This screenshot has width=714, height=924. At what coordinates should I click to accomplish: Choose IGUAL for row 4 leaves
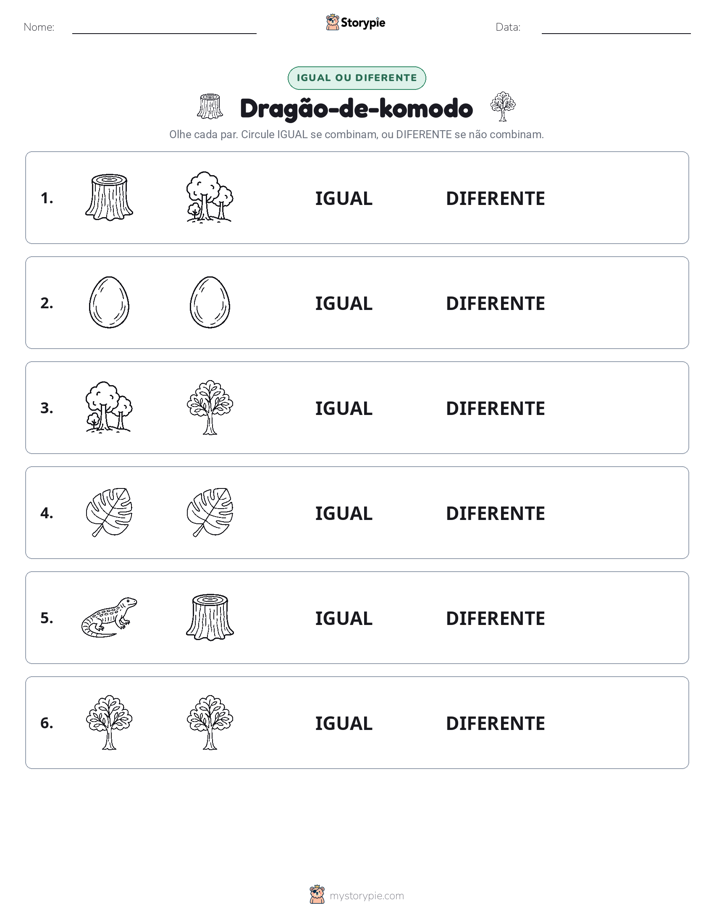coord(343,513)
